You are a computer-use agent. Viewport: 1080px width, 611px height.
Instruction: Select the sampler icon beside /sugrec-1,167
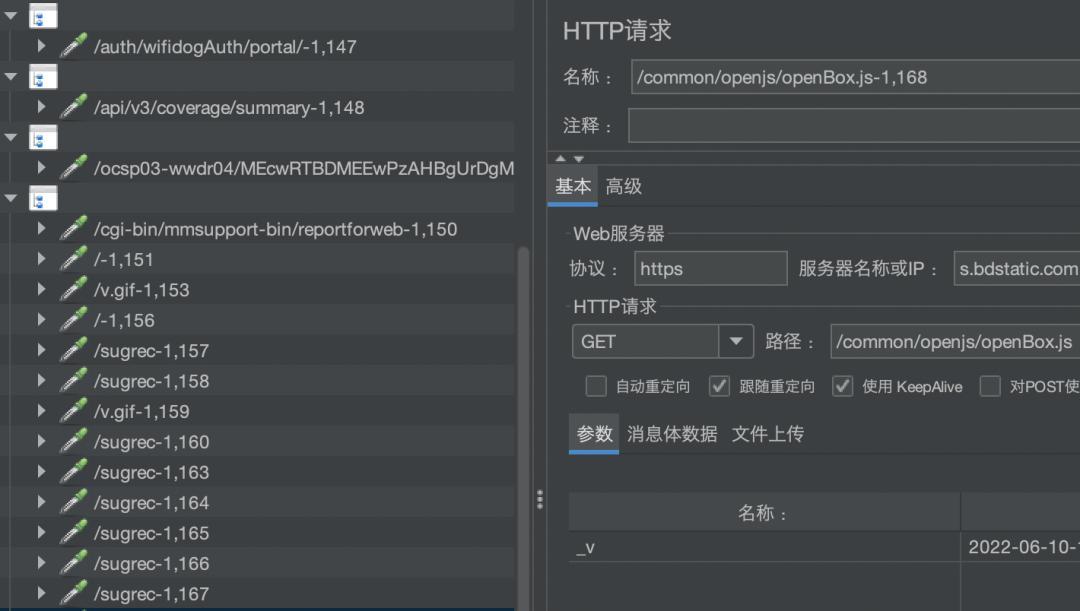(73, 594)
